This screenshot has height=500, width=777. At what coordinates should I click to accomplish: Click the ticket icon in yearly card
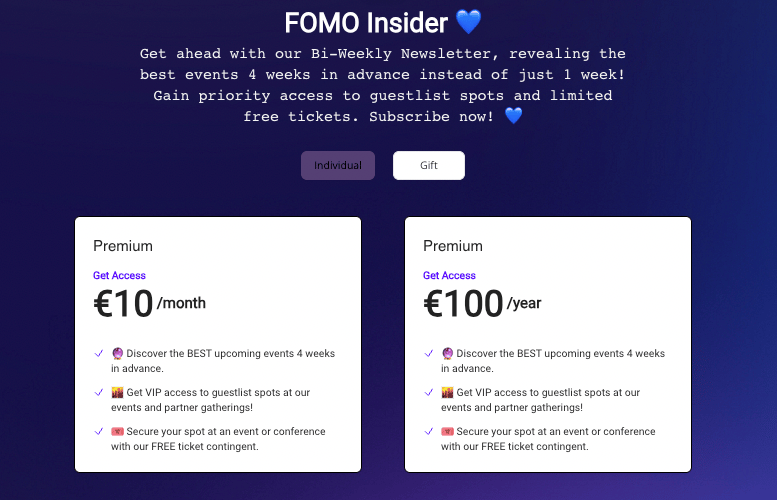(x=447, y=432)
